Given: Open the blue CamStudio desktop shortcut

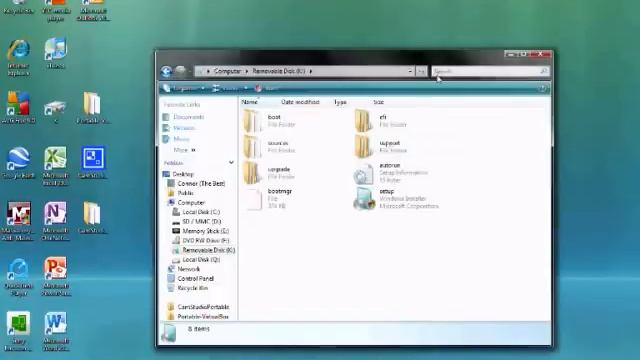Looking at the screenshot, I should click(x=93, y=162).
